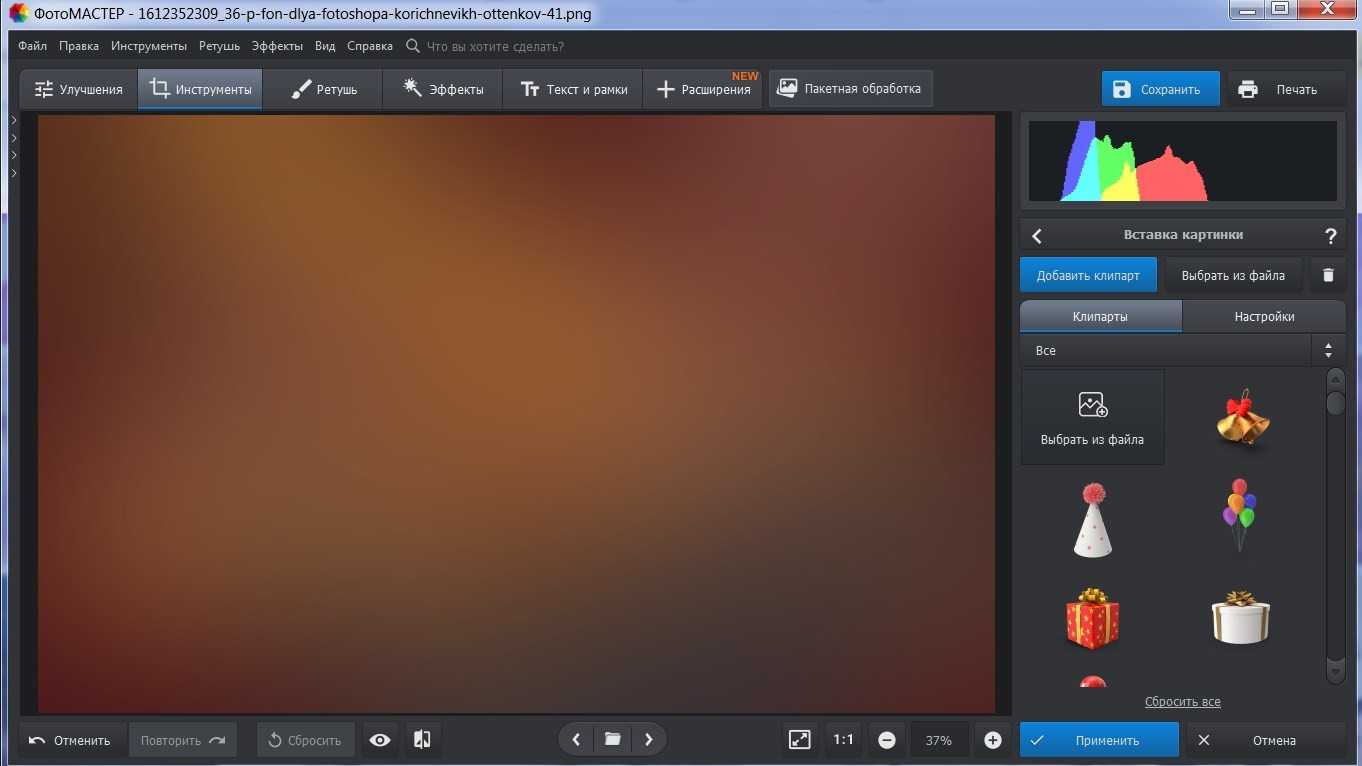Image resolution: width=1362 pixels, height=766 pixels.
Task: Click the trash icon to delete clipart
Action: [1328, 275]
